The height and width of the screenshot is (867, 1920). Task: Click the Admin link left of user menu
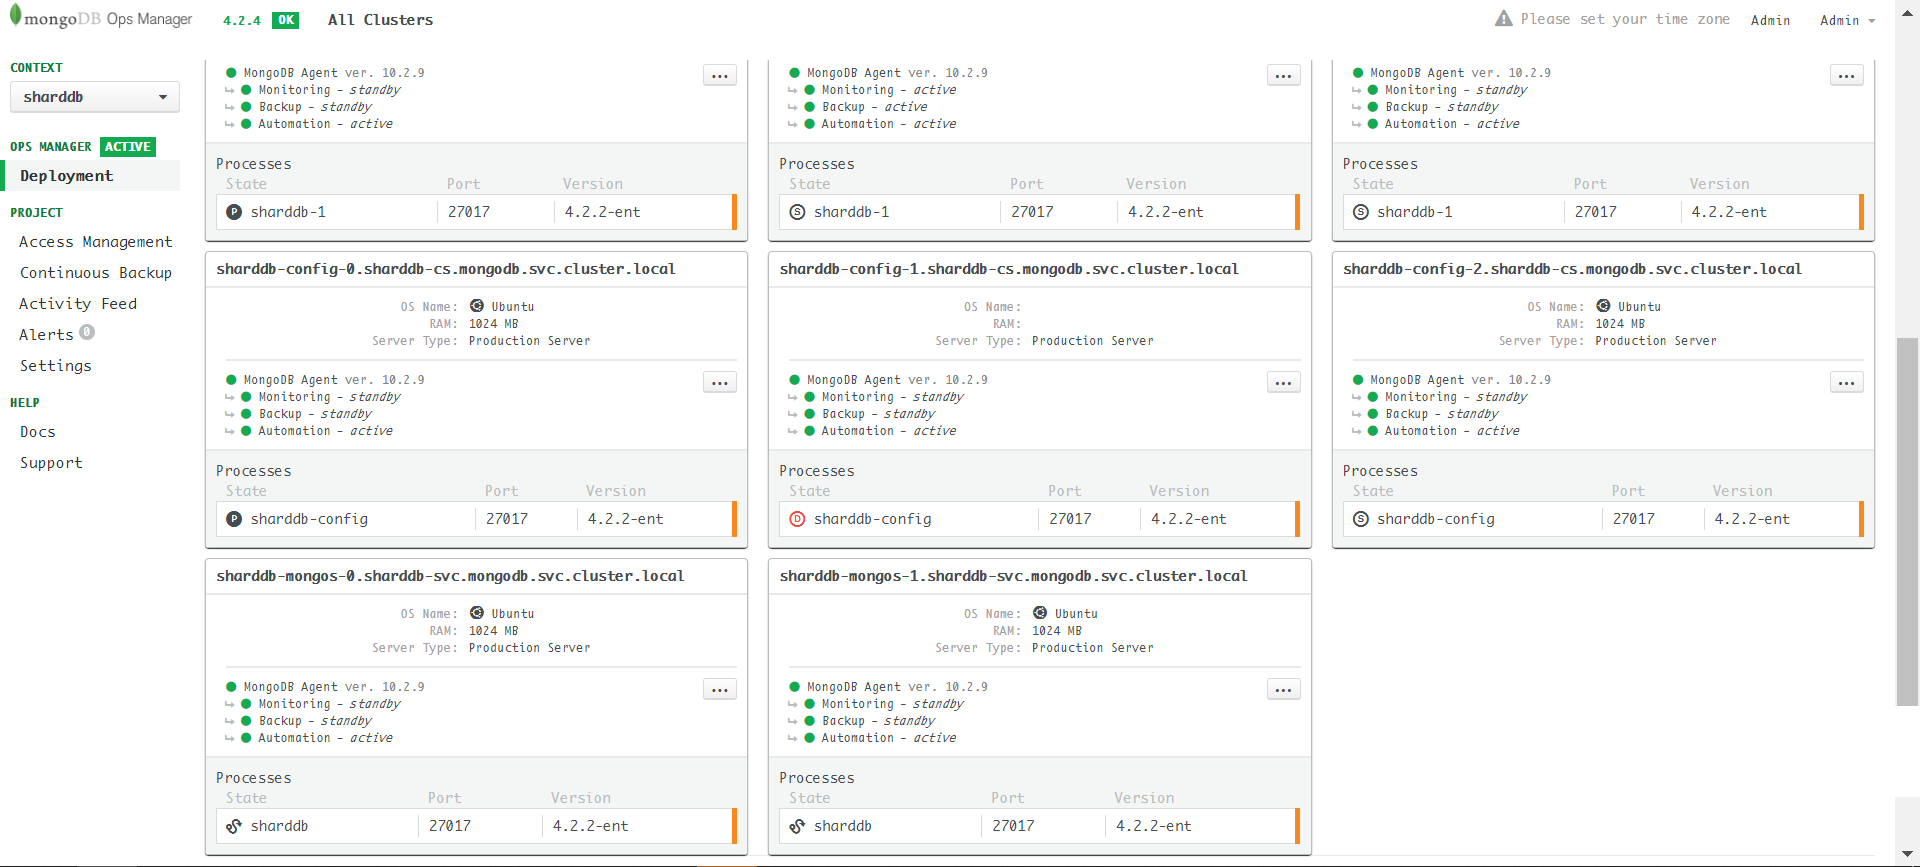coord(1770,20)
